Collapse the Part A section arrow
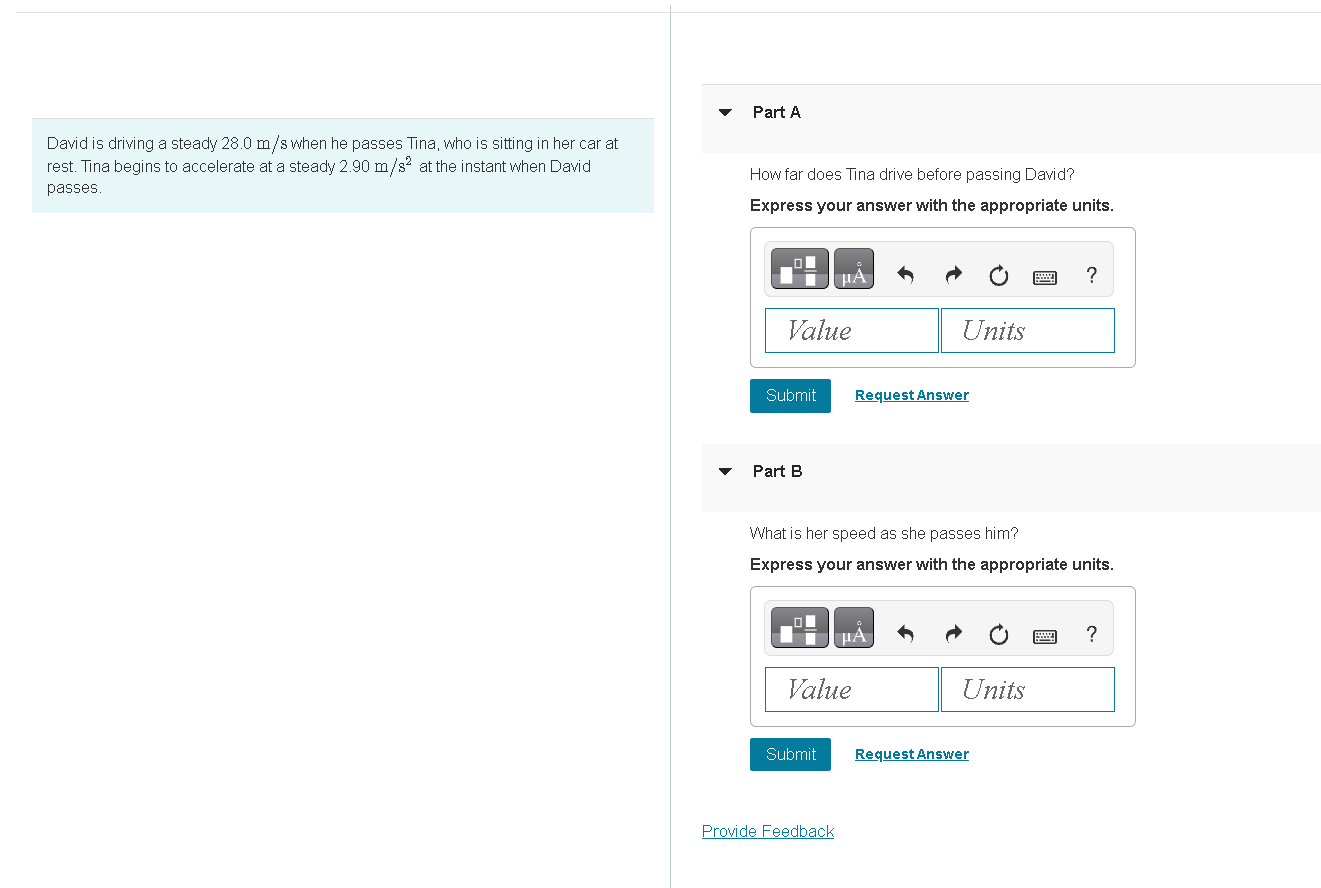Screen dimensions: 1321x888 726,112
